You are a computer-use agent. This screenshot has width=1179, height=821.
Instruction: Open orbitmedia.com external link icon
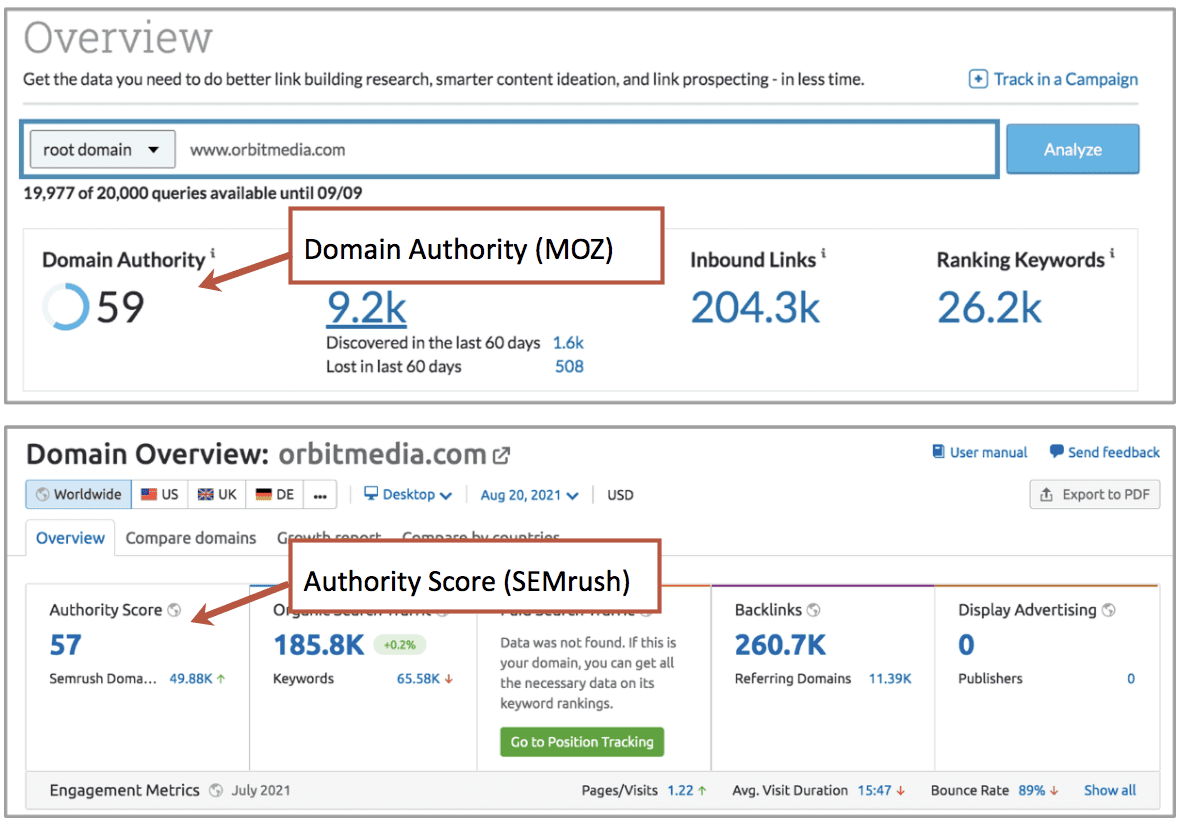click(502, 455)
